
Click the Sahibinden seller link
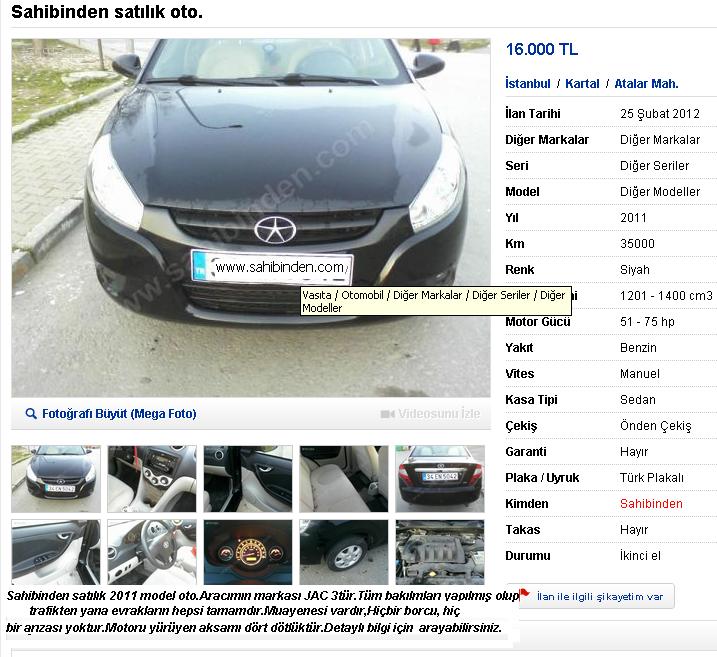[651, 504]
